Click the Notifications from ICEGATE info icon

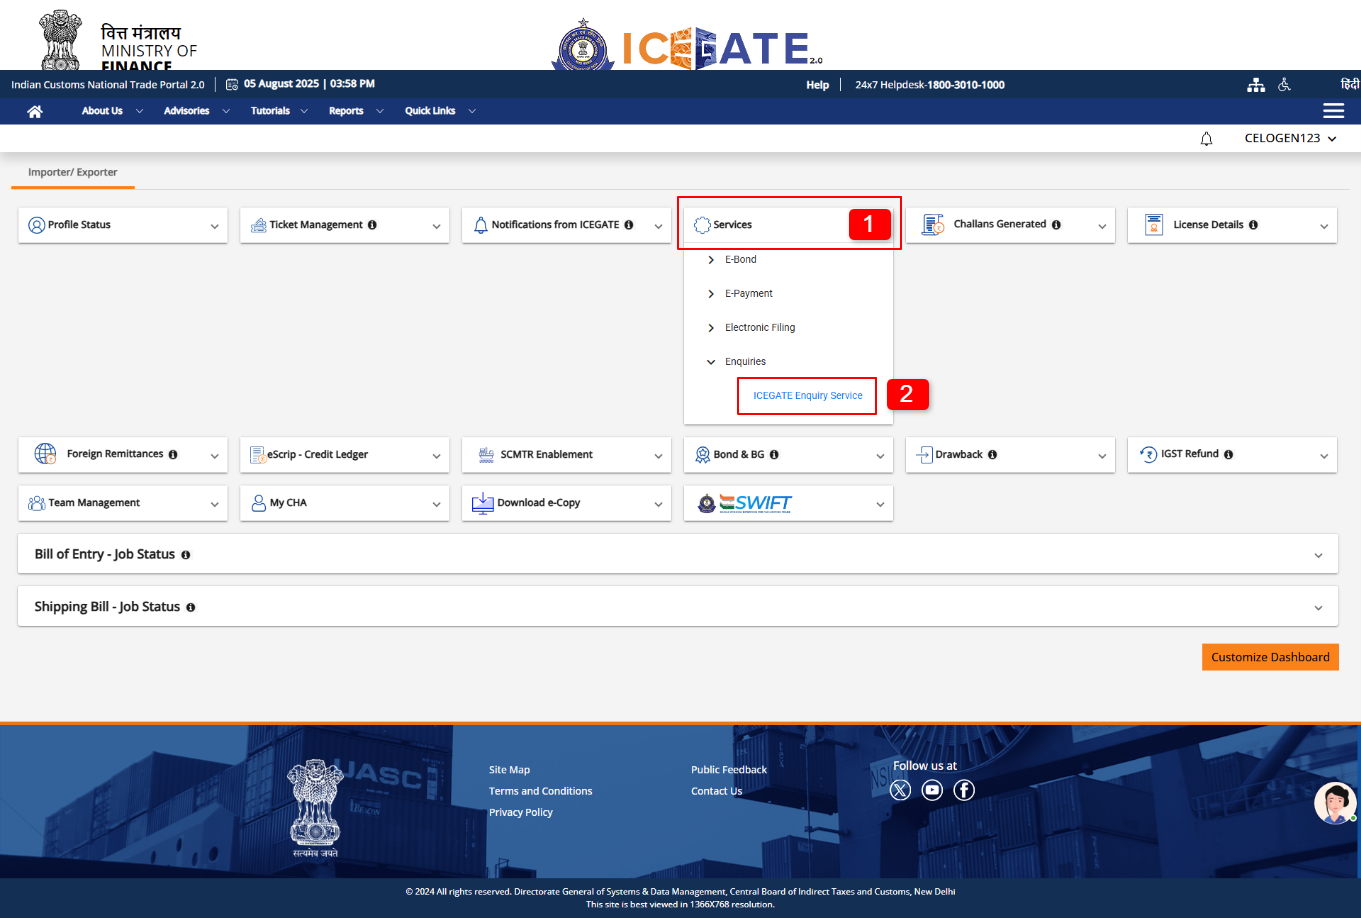pos(629,225)
